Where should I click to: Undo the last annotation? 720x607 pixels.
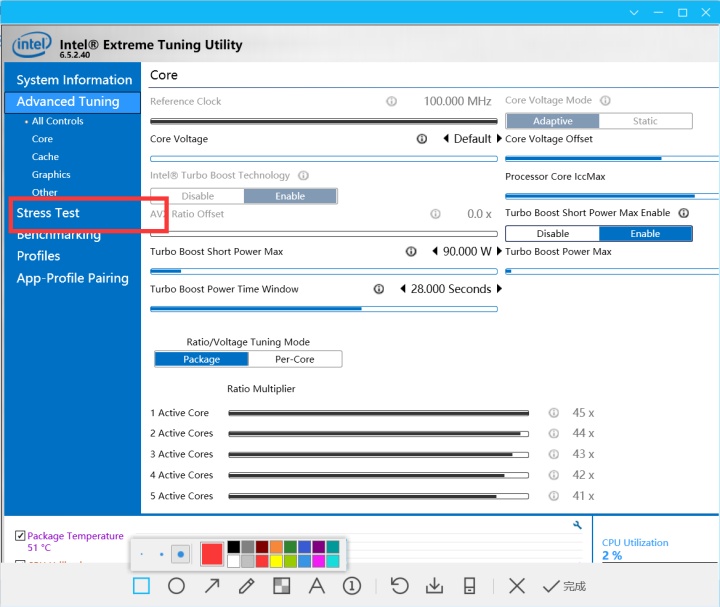click(x=399, y=586)
